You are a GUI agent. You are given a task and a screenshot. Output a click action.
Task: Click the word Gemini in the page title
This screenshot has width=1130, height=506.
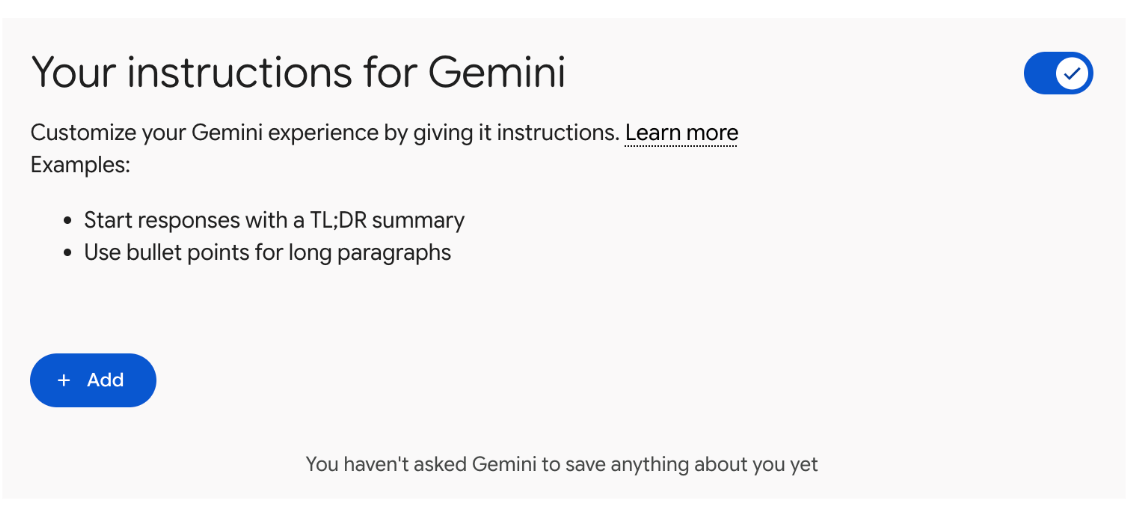(x=496, y=73)
